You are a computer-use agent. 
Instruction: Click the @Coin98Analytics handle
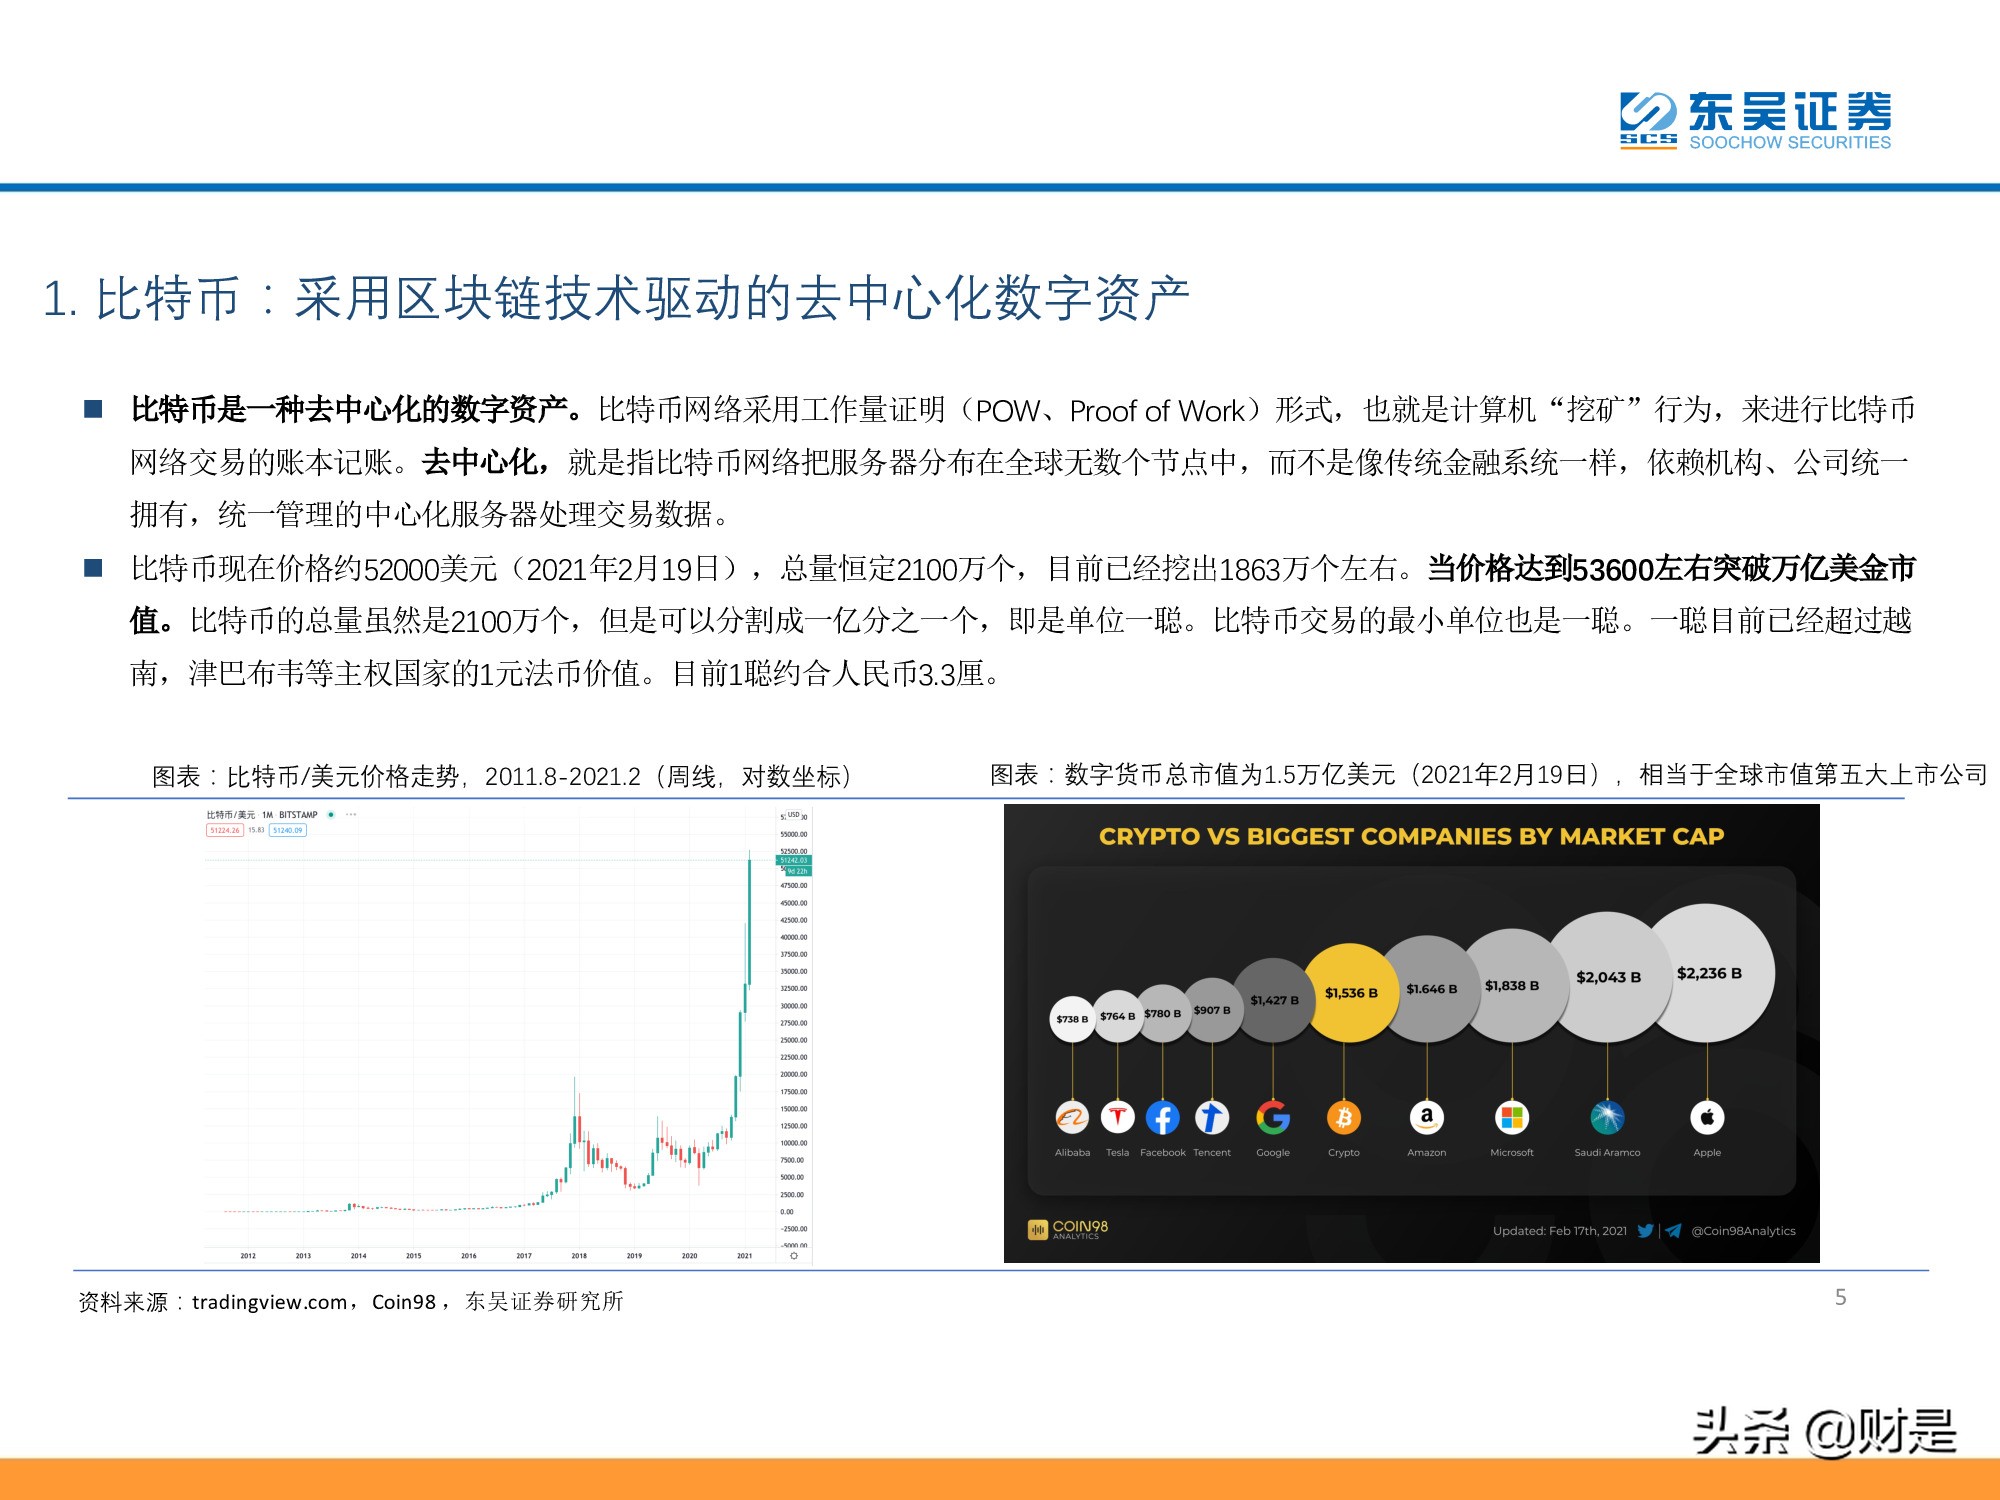[x=1742, y=1230]
